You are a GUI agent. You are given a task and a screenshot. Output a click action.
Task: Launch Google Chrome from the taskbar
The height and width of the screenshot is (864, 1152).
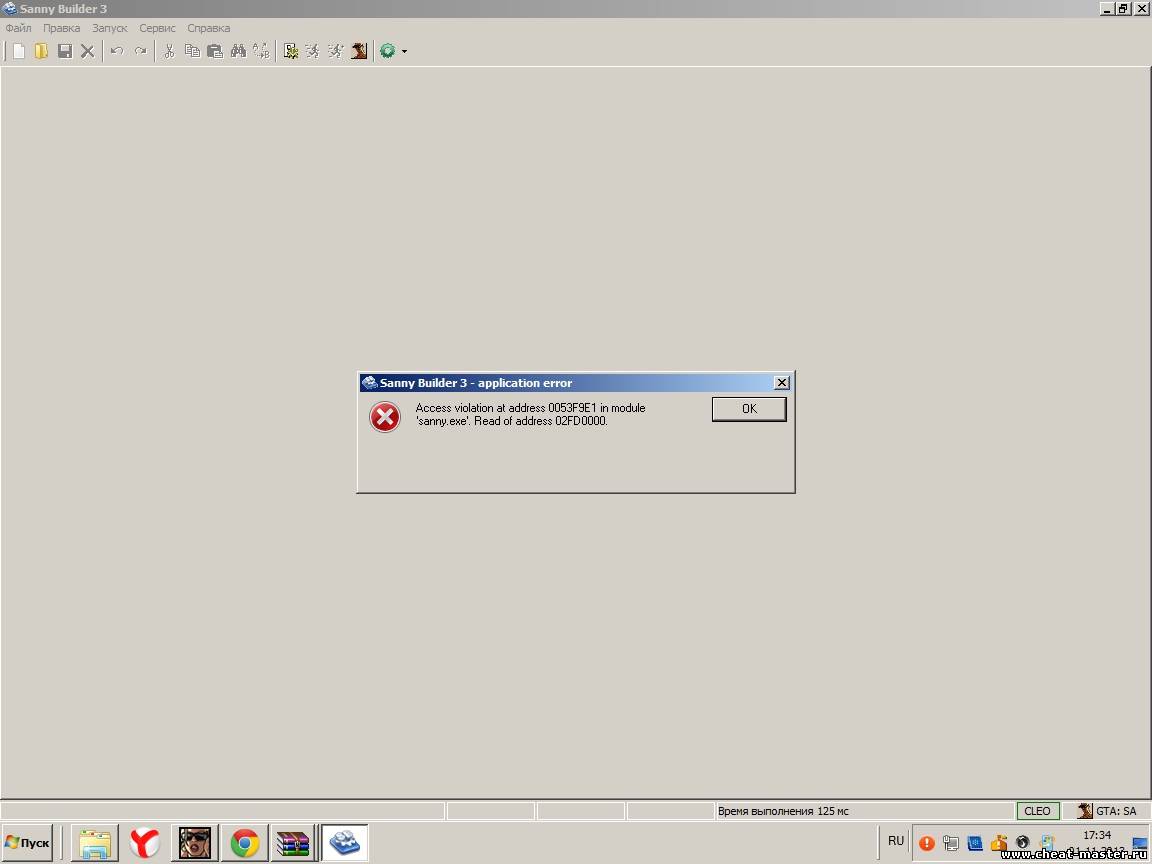pyautogui.click(x=245, y=843)
